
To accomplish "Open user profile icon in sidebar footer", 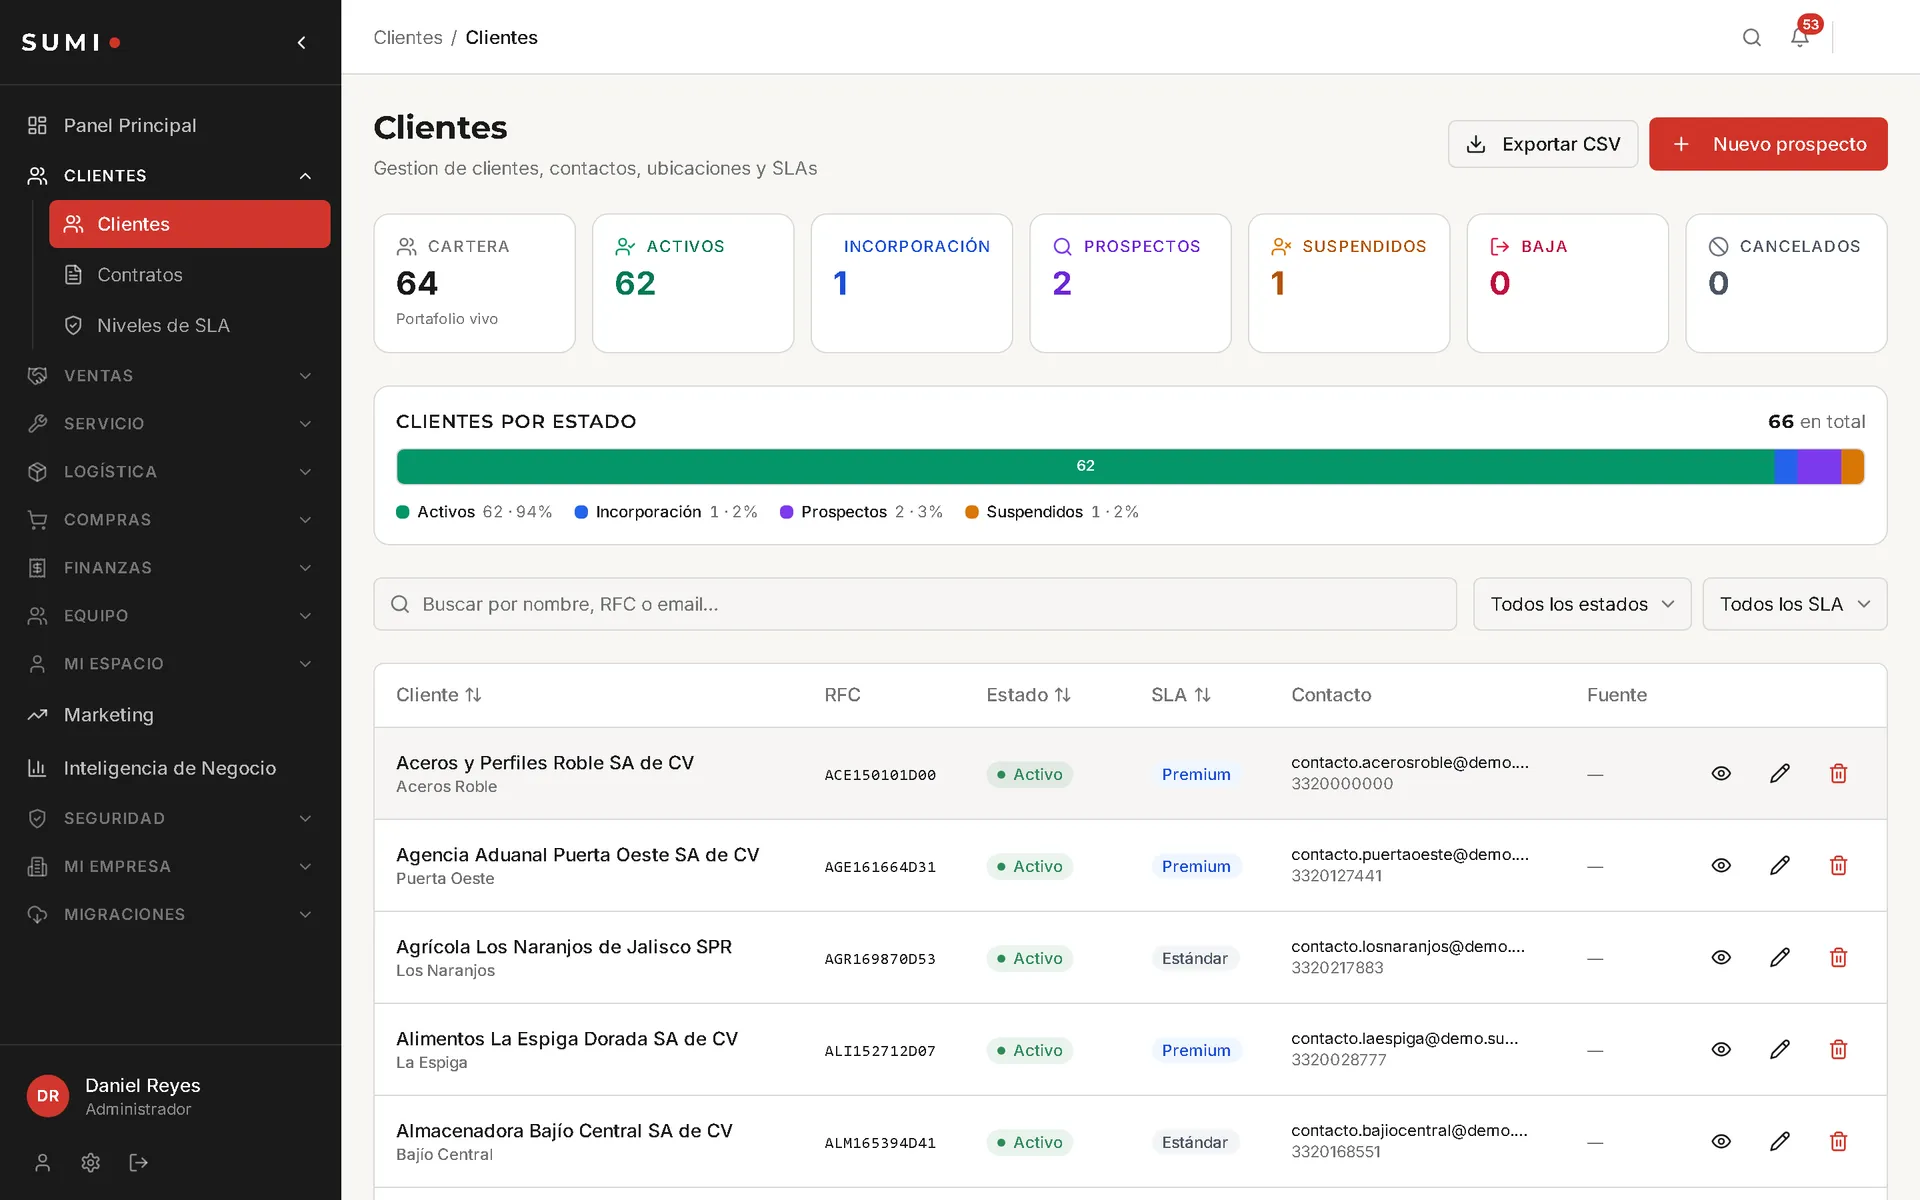I will click(x=42, y=1162).
